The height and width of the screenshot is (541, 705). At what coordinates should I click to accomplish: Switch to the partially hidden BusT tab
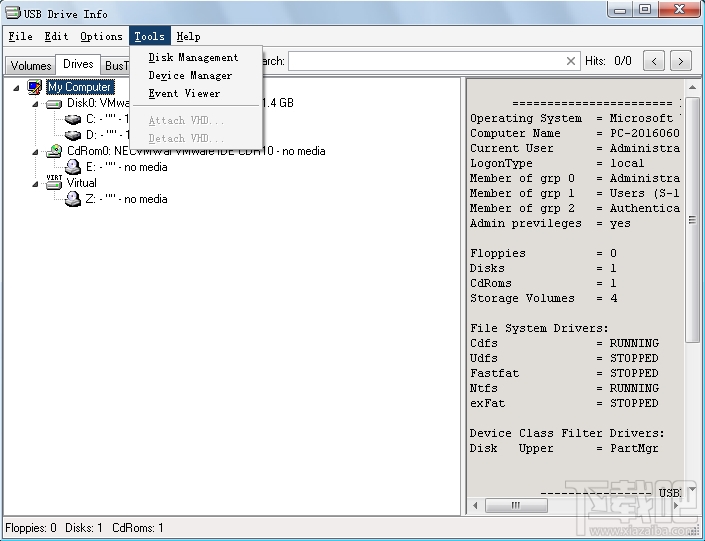tap(115, 66)
